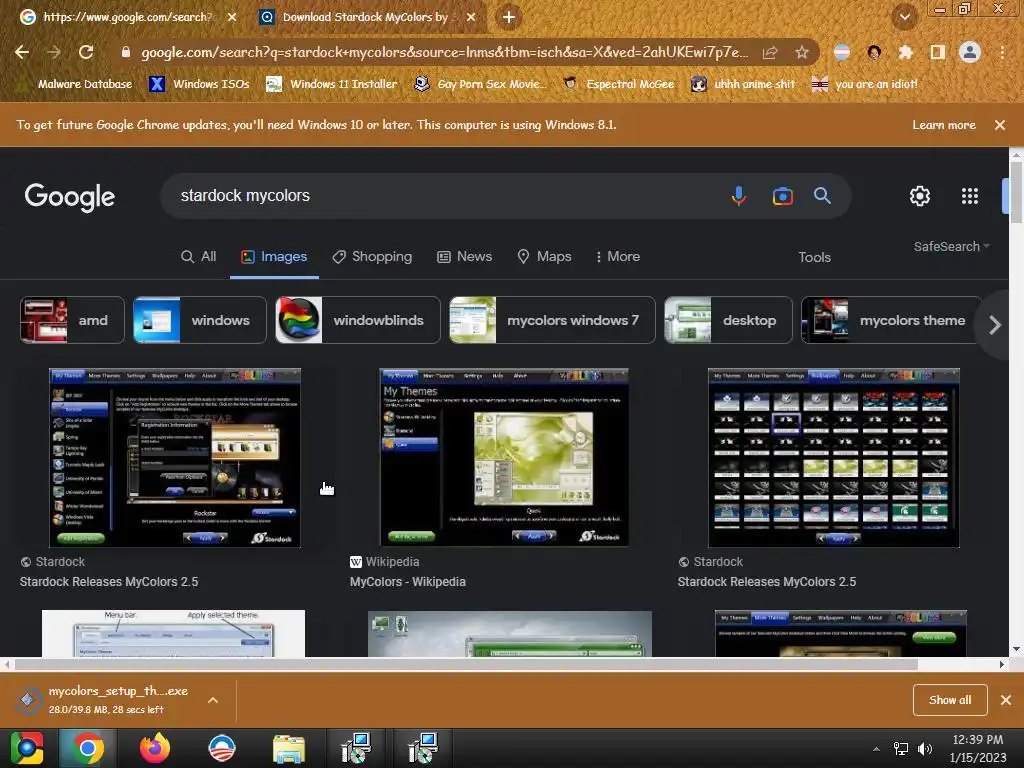The width and height of the screenshot is (1024, 768).
Task: Click the avatar extension icon in toolbar
Action: tap(874, 52)
